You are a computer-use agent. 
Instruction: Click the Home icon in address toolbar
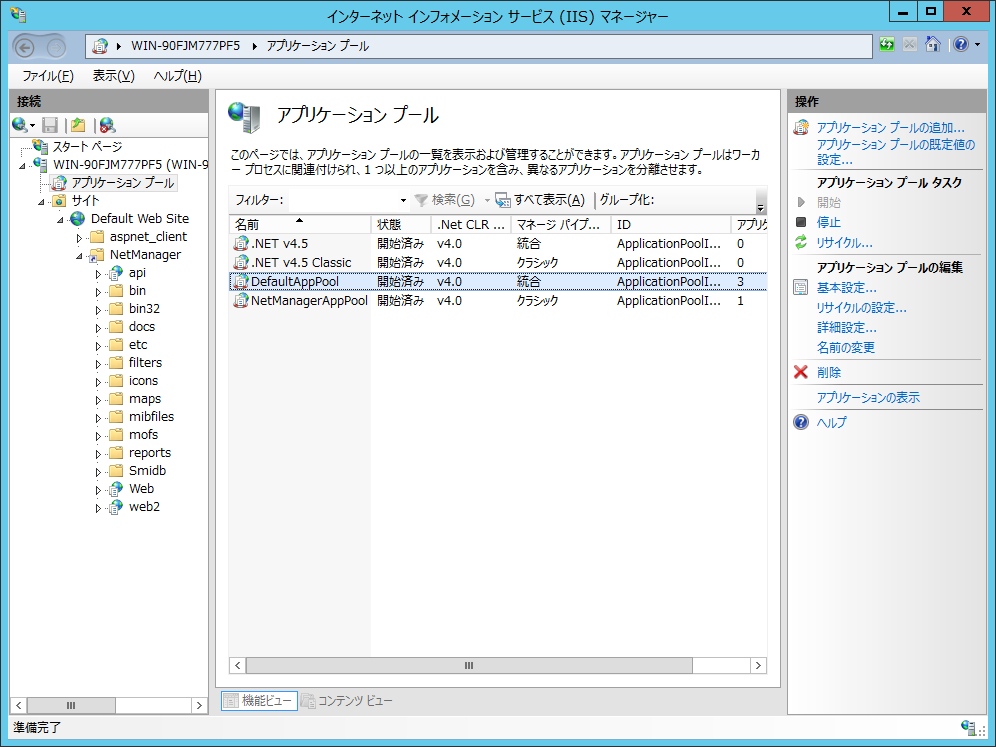pos(932,44)
